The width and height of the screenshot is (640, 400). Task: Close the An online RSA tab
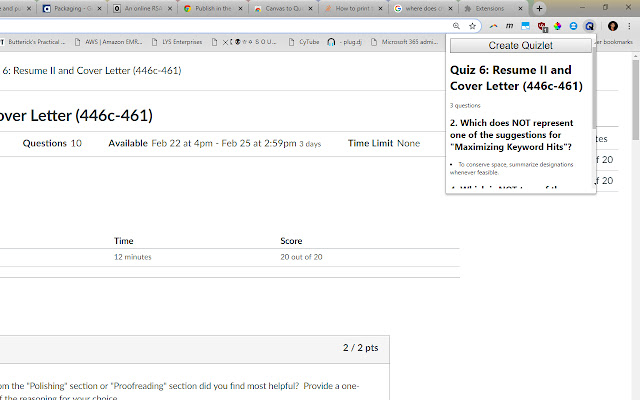(x=170, y=9)
